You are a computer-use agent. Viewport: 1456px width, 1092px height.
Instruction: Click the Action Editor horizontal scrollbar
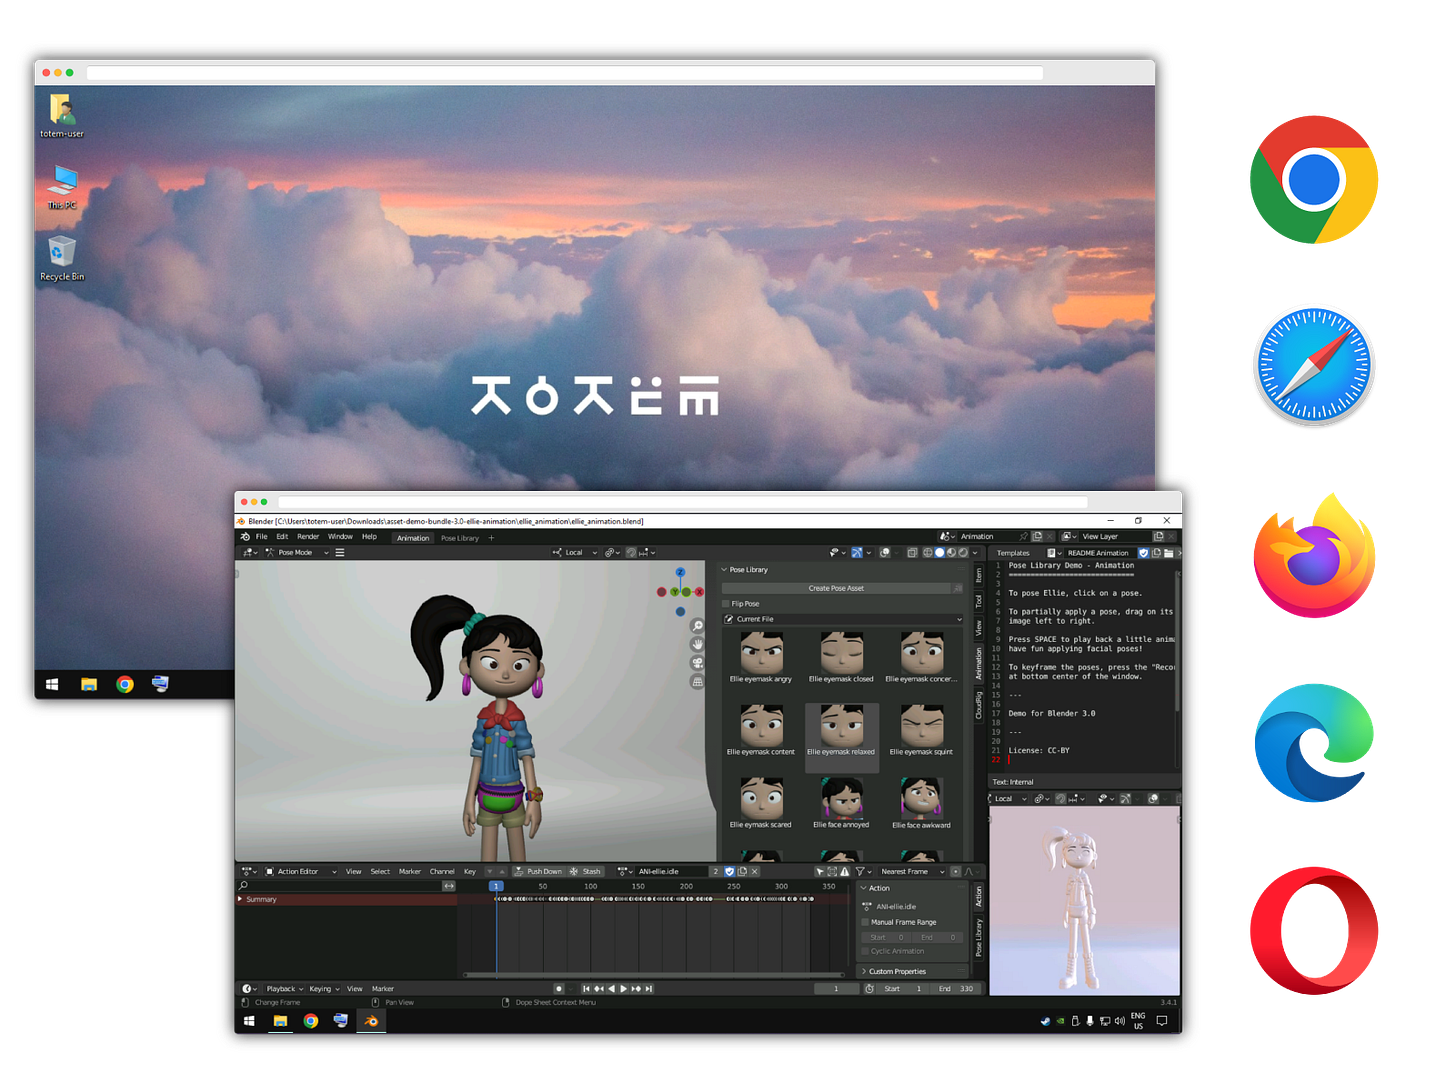tap(655, 975)
